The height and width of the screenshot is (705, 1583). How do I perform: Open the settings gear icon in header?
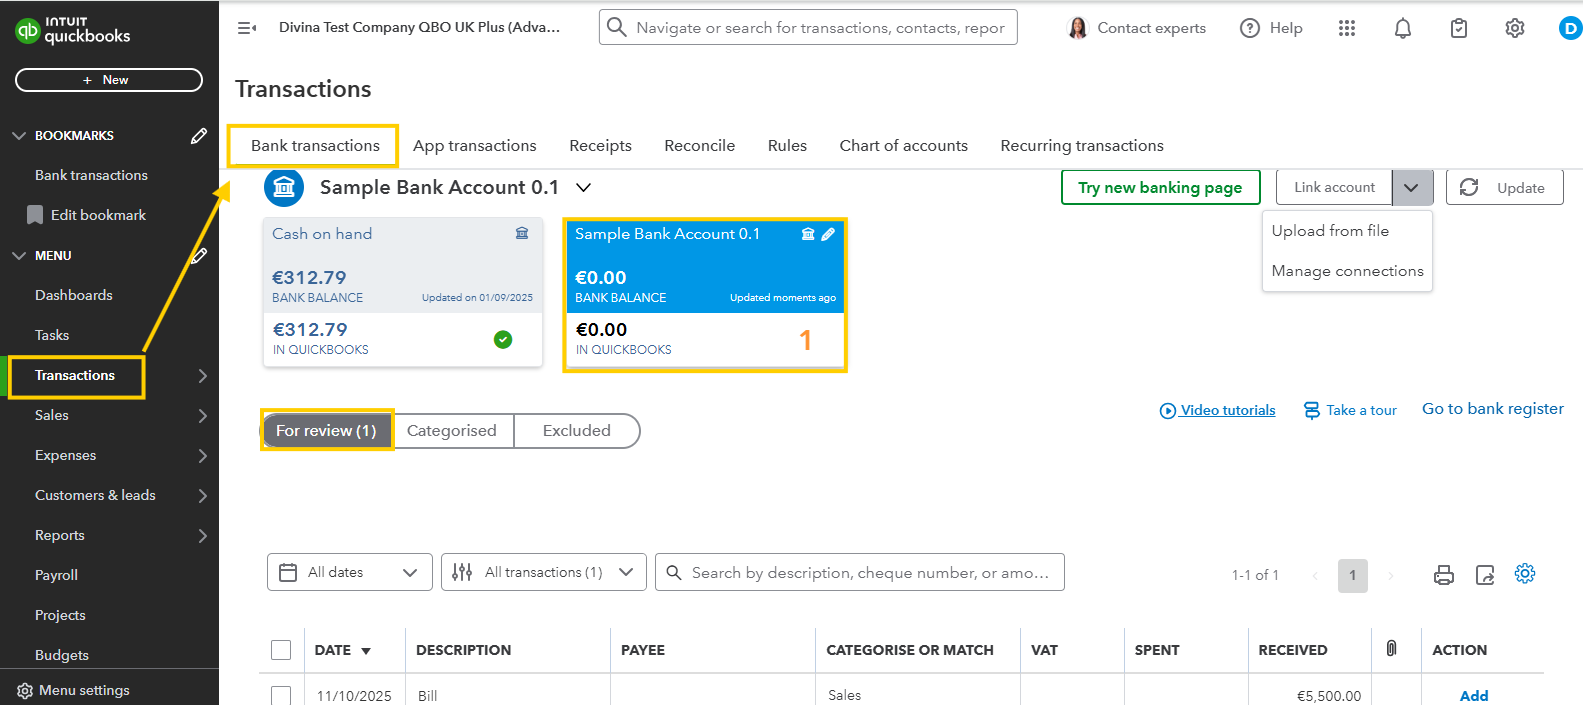pos(1515,29)
